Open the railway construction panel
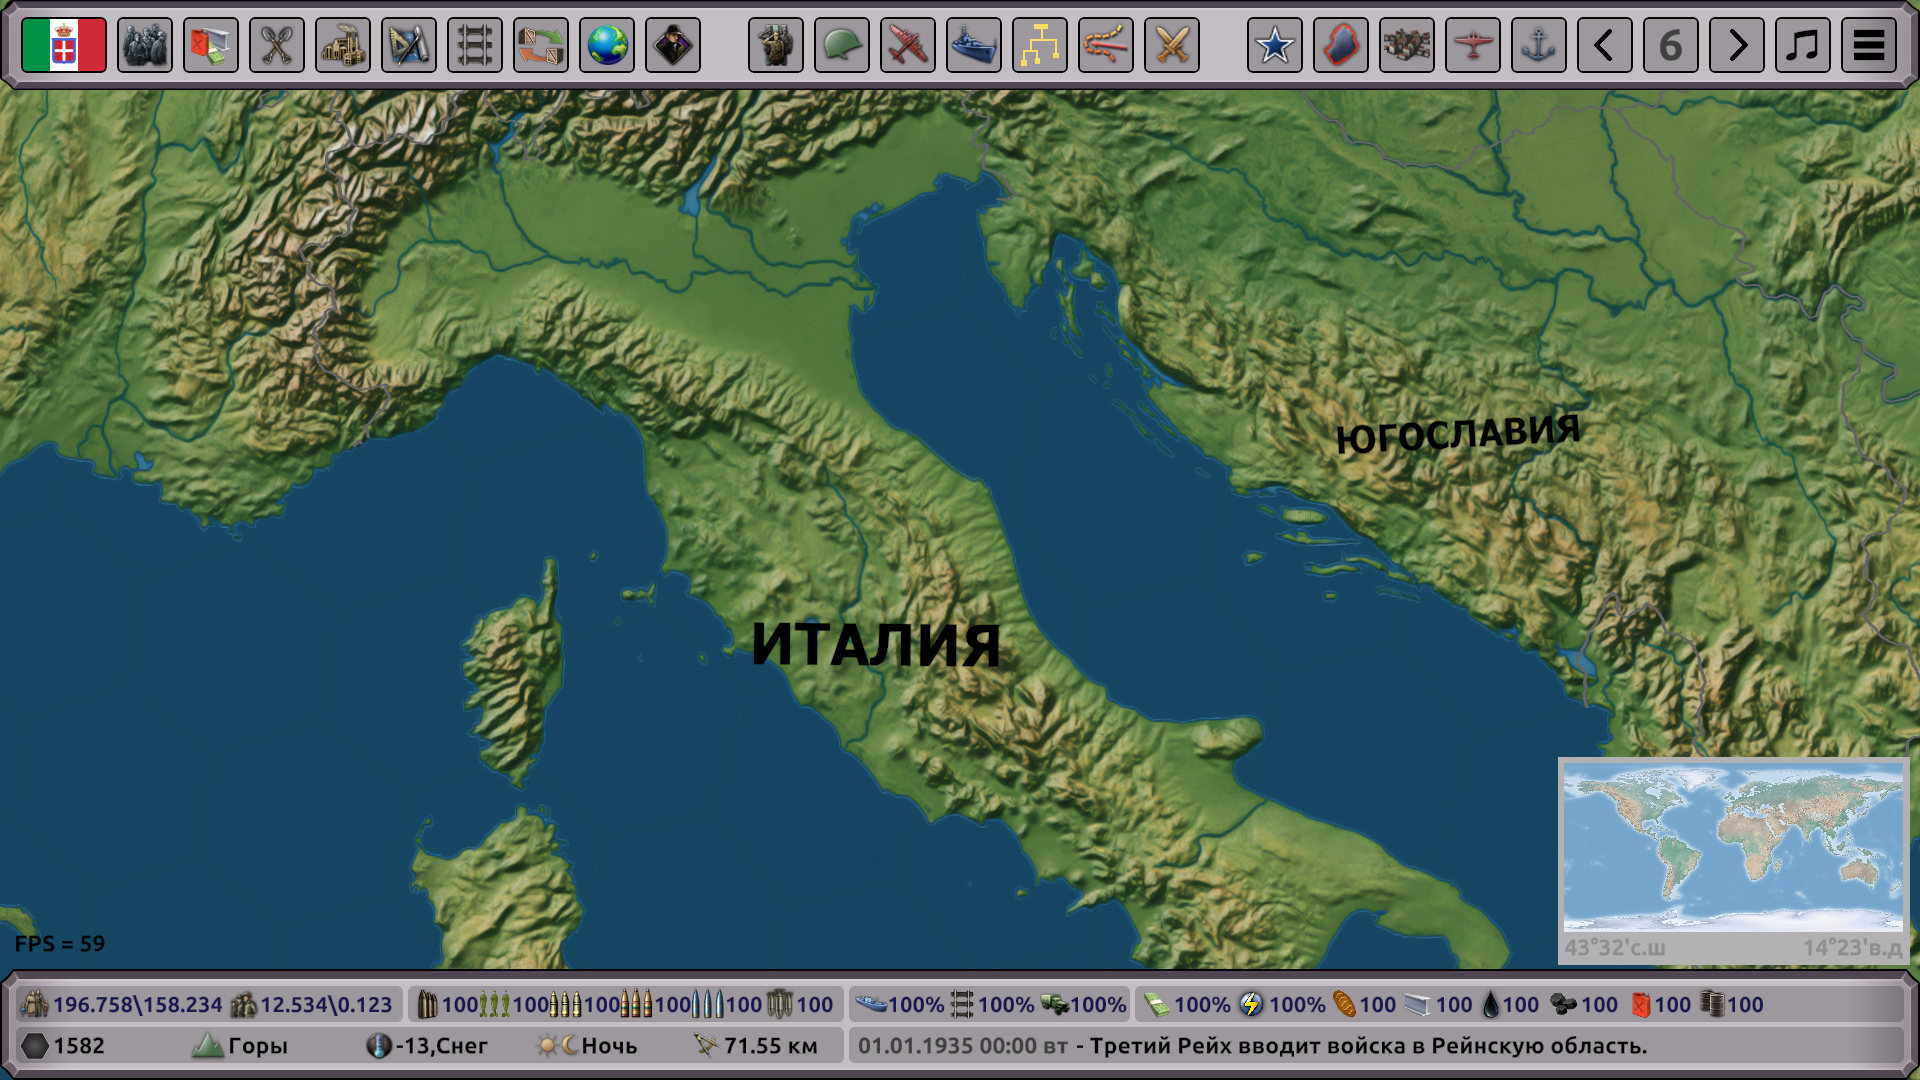 pyautogui.click(x=475, y=45)
